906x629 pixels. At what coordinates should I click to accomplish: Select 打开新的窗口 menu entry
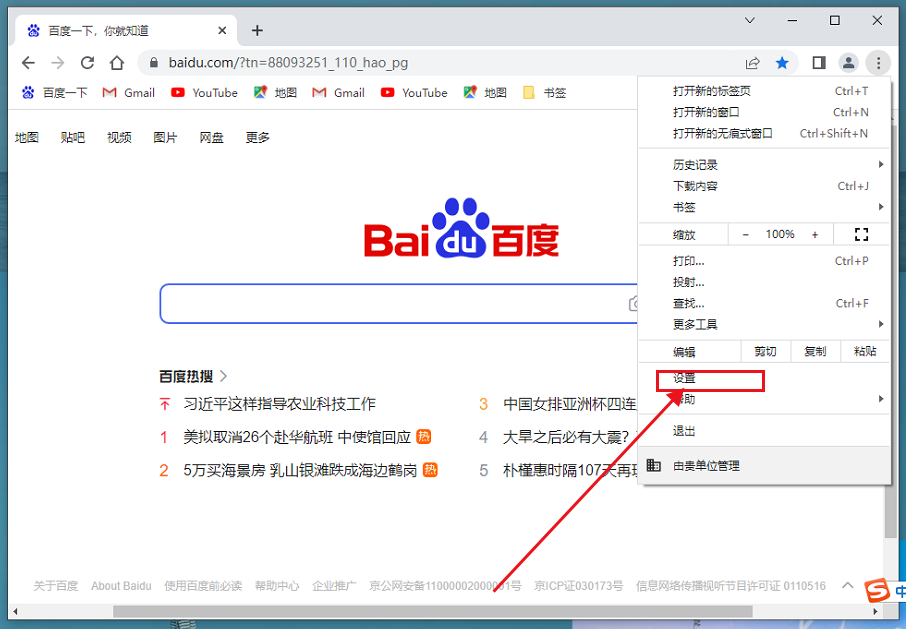click(764, 112)
